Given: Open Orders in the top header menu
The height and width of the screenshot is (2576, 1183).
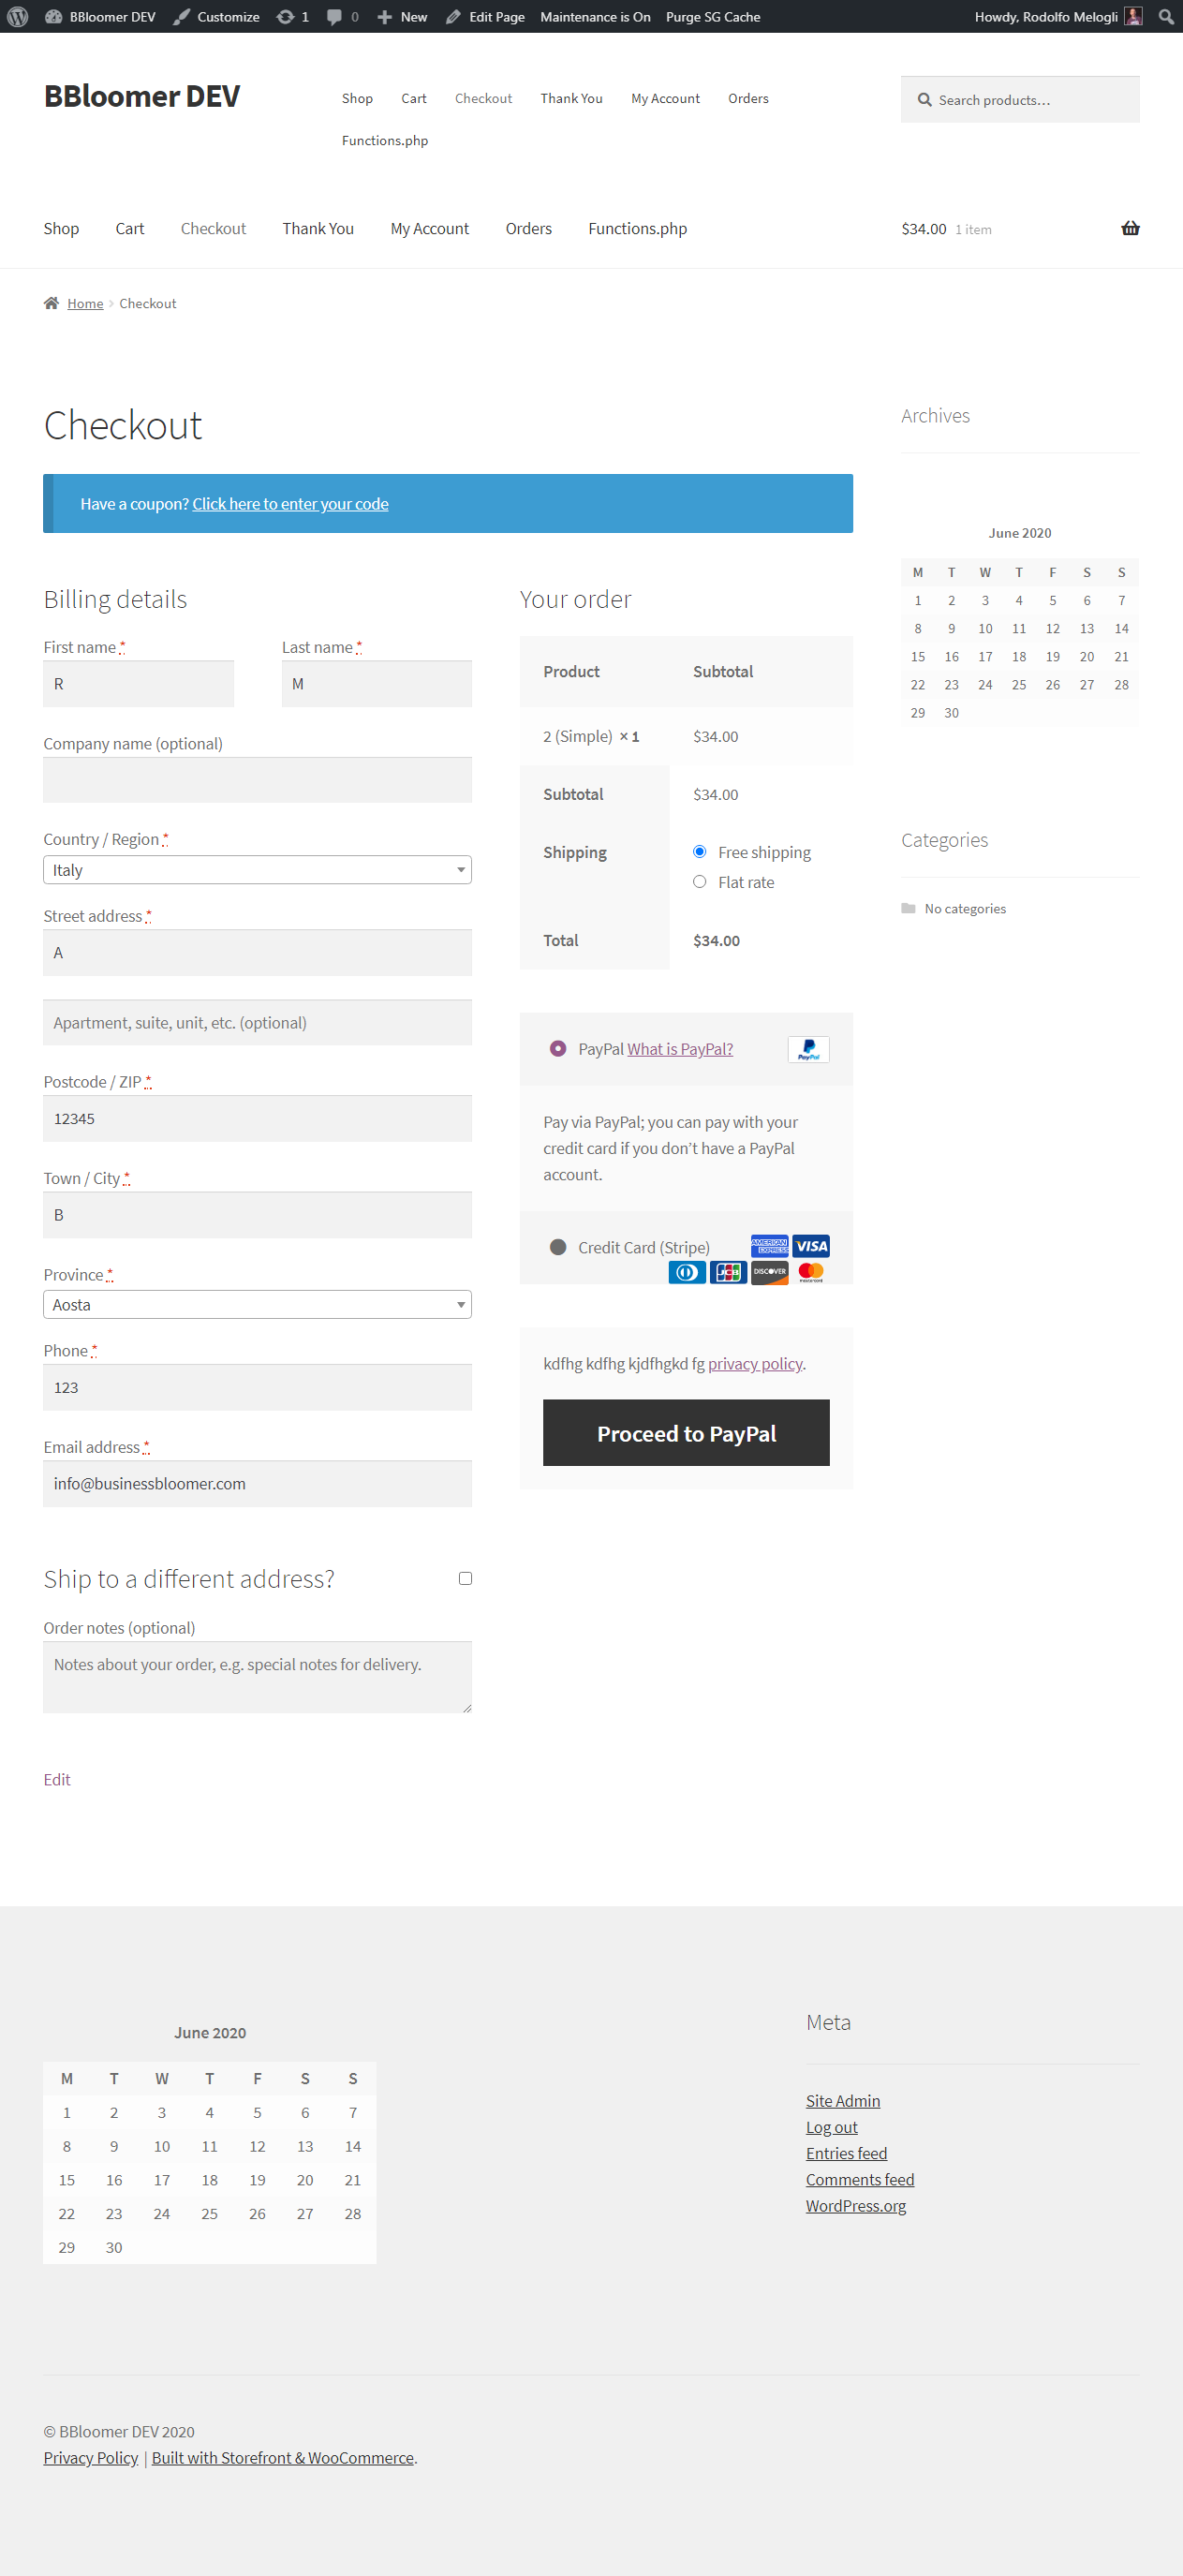Looking at the screenshot, I should 747,99.
